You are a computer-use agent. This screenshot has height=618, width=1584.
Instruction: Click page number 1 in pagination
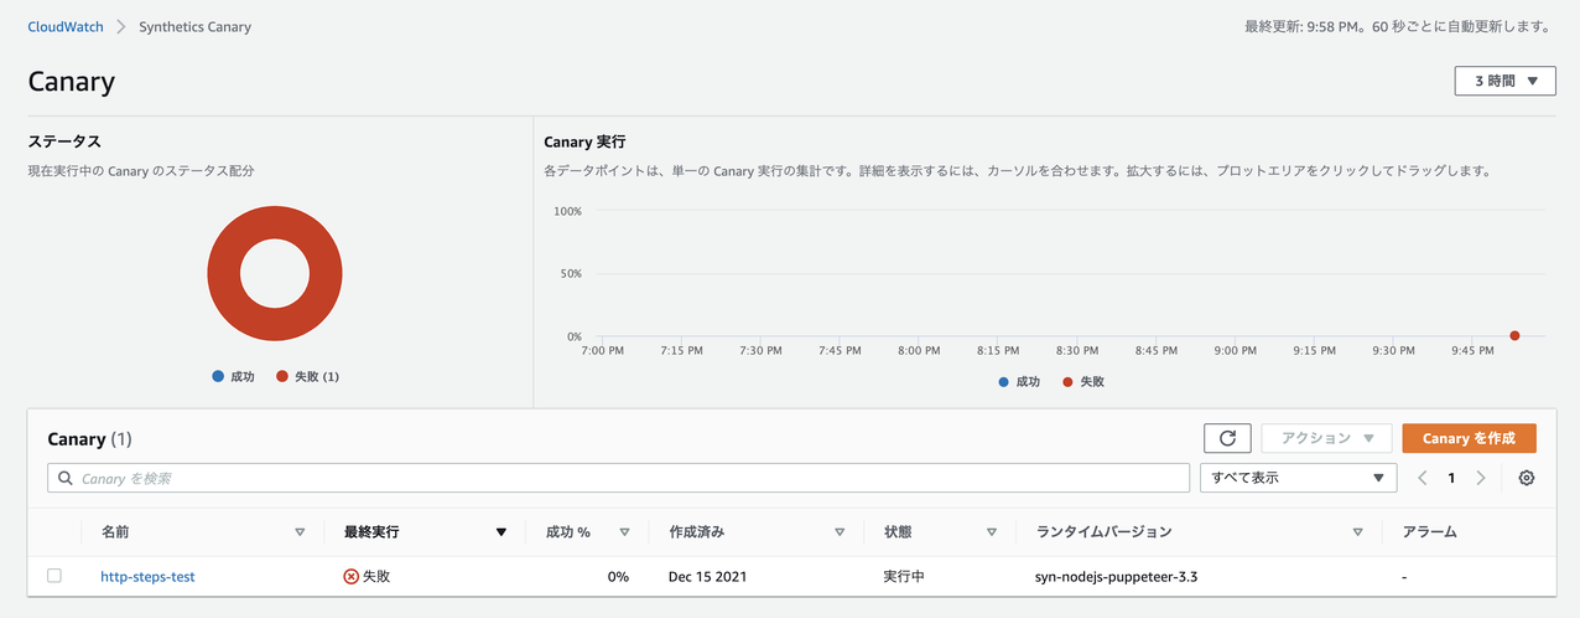coord(1451,478)
